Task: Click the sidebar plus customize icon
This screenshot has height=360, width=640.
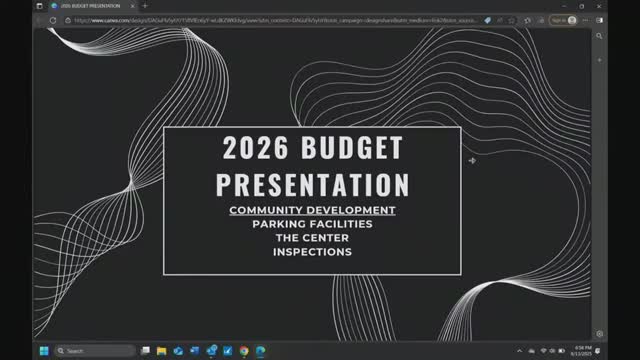Action: [599, 60]
